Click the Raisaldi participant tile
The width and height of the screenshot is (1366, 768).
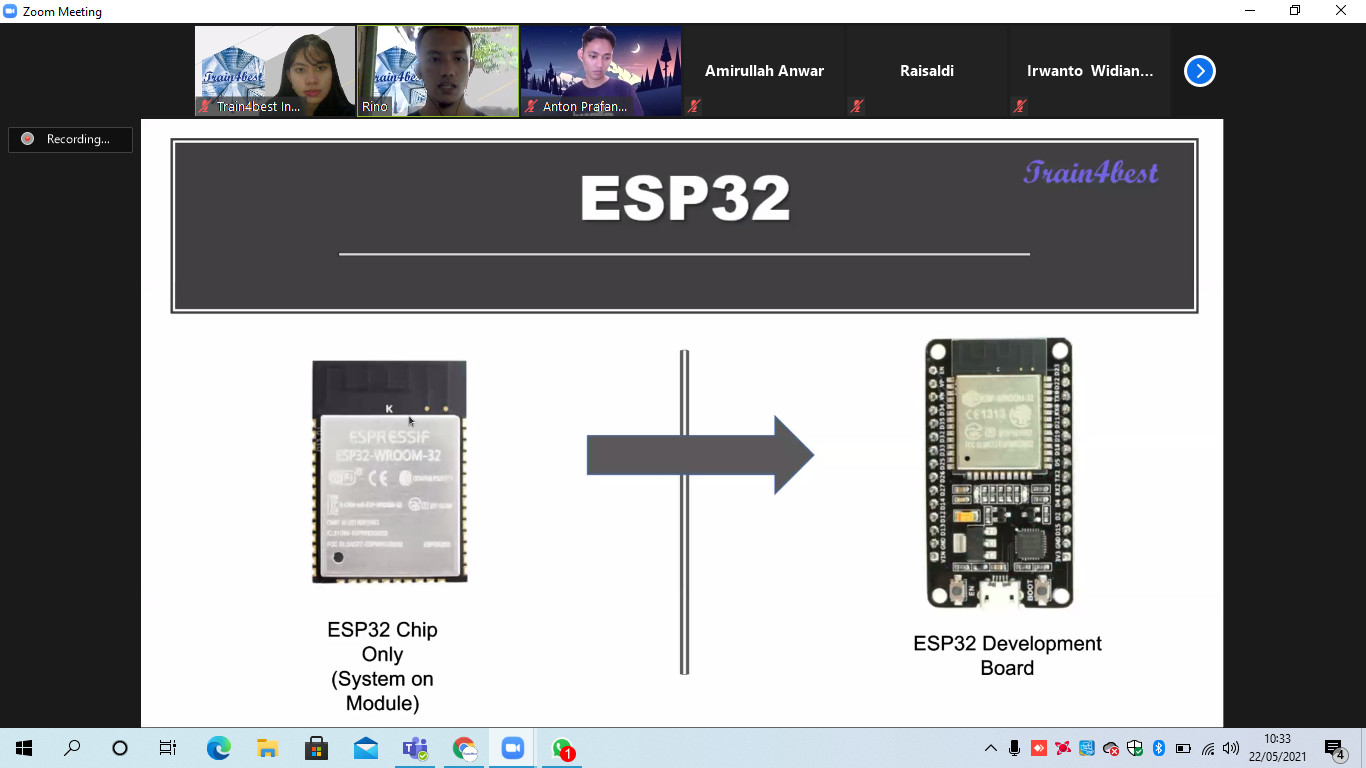coord(926,71)
